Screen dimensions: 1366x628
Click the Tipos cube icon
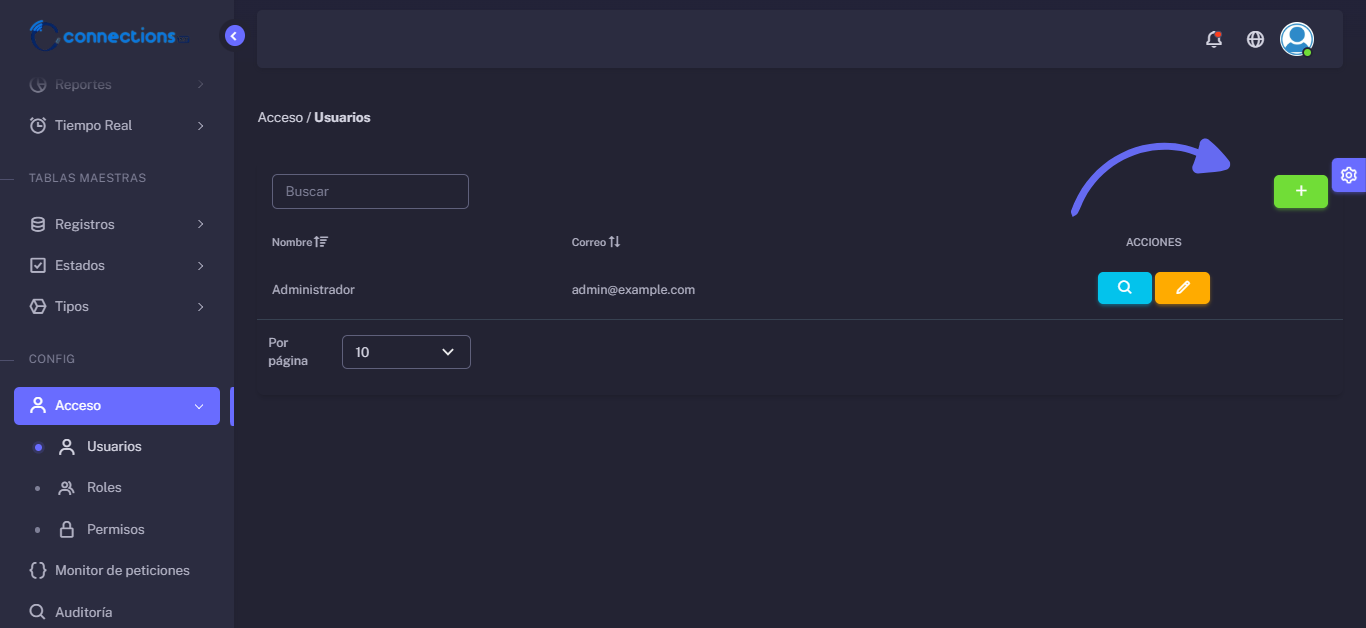coord(38,306)
